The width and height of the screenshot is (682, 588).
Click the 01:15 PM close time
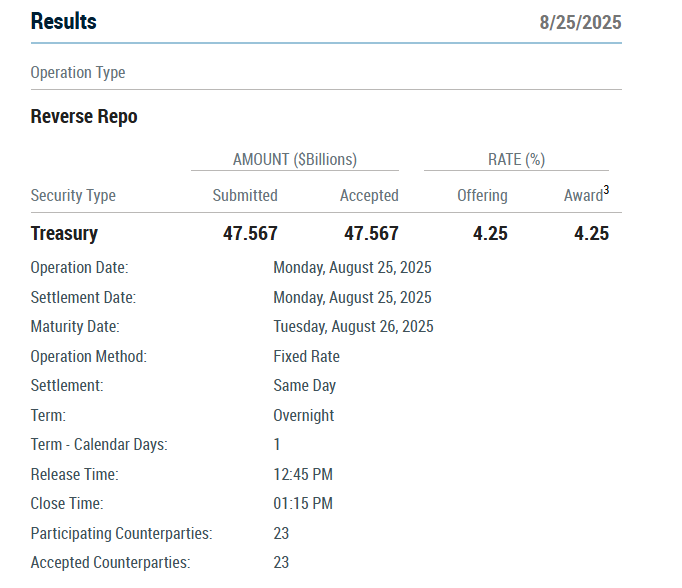coord(302,504)
